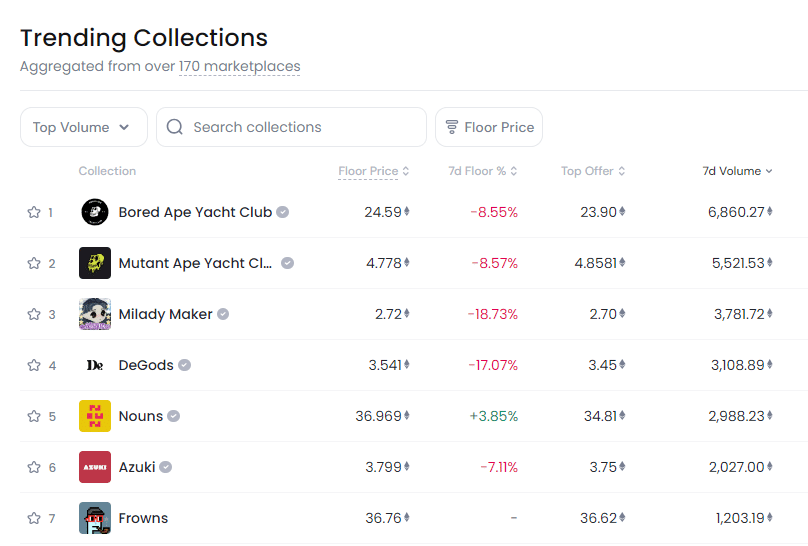Favorite Bored Ape Yacht Club with star
Screen dimensions: 808x546
[x=34, y=212]
